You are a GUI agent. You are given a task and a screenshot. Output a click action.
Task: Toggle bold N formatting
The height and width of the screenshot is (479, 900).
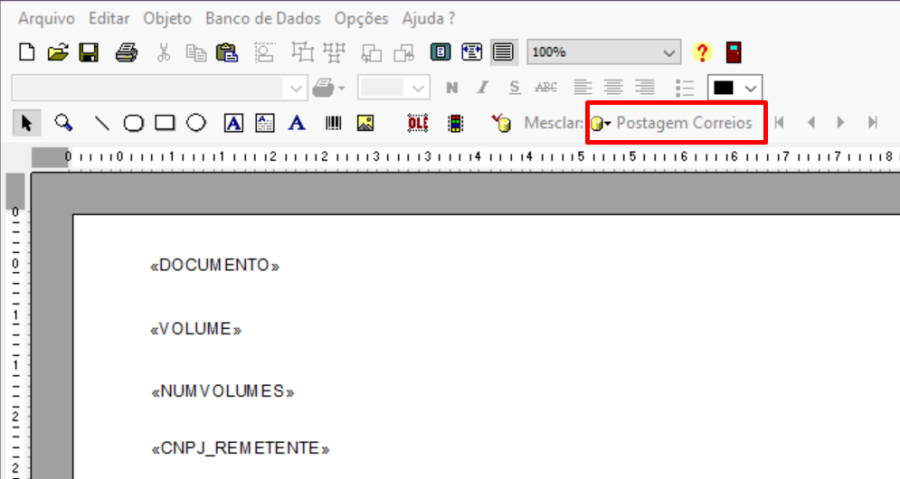click(x=452, y=88)
